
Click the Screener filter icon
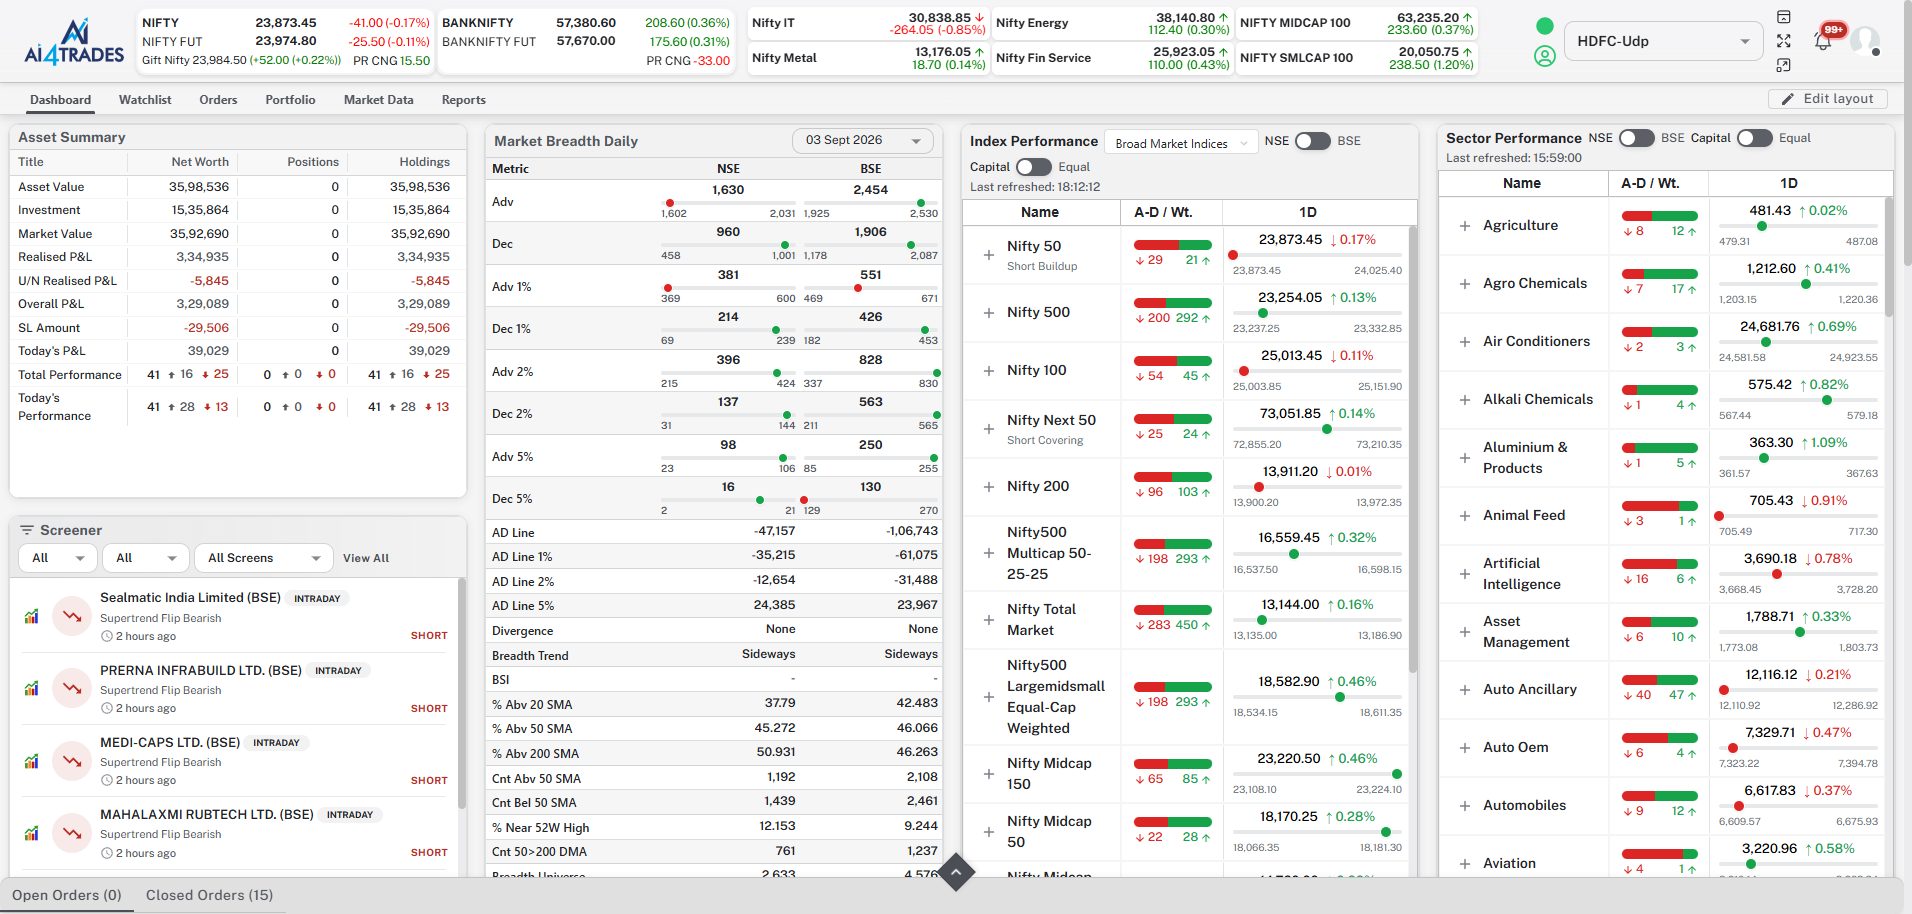(26, 530)
